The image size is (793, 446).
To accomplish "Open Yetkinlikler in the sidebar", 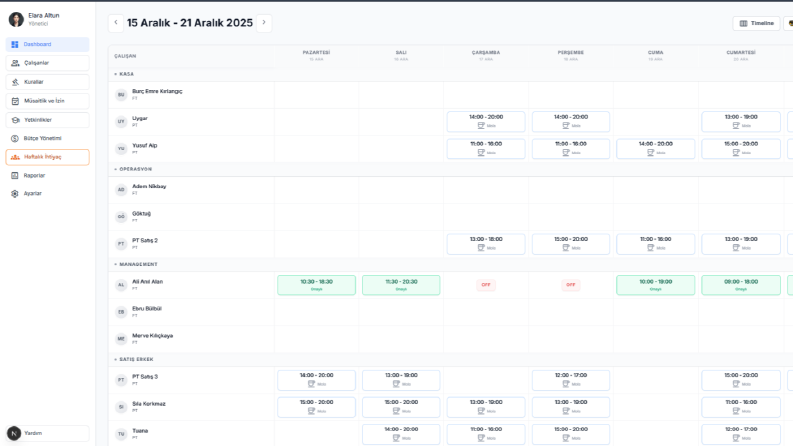I will 48,120.
